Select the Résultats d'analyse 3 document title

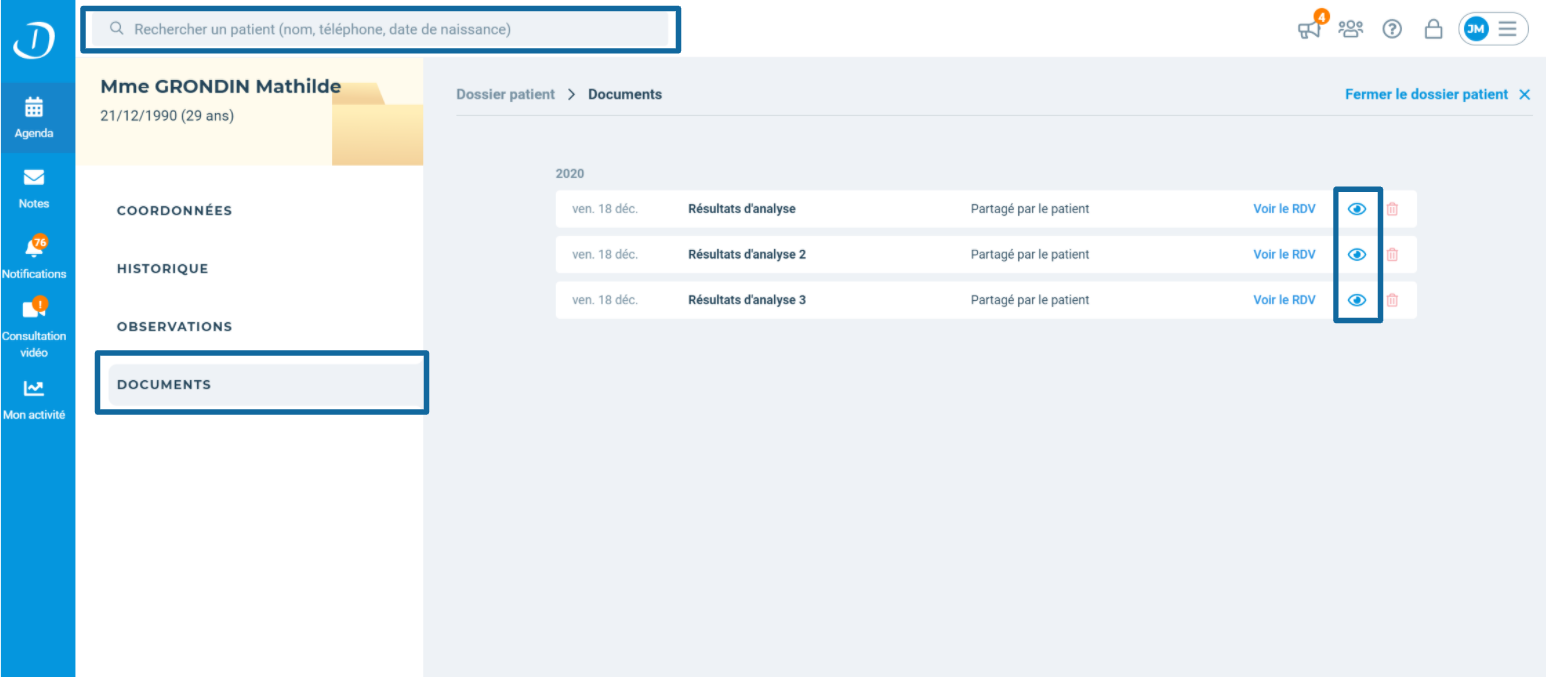747,300
